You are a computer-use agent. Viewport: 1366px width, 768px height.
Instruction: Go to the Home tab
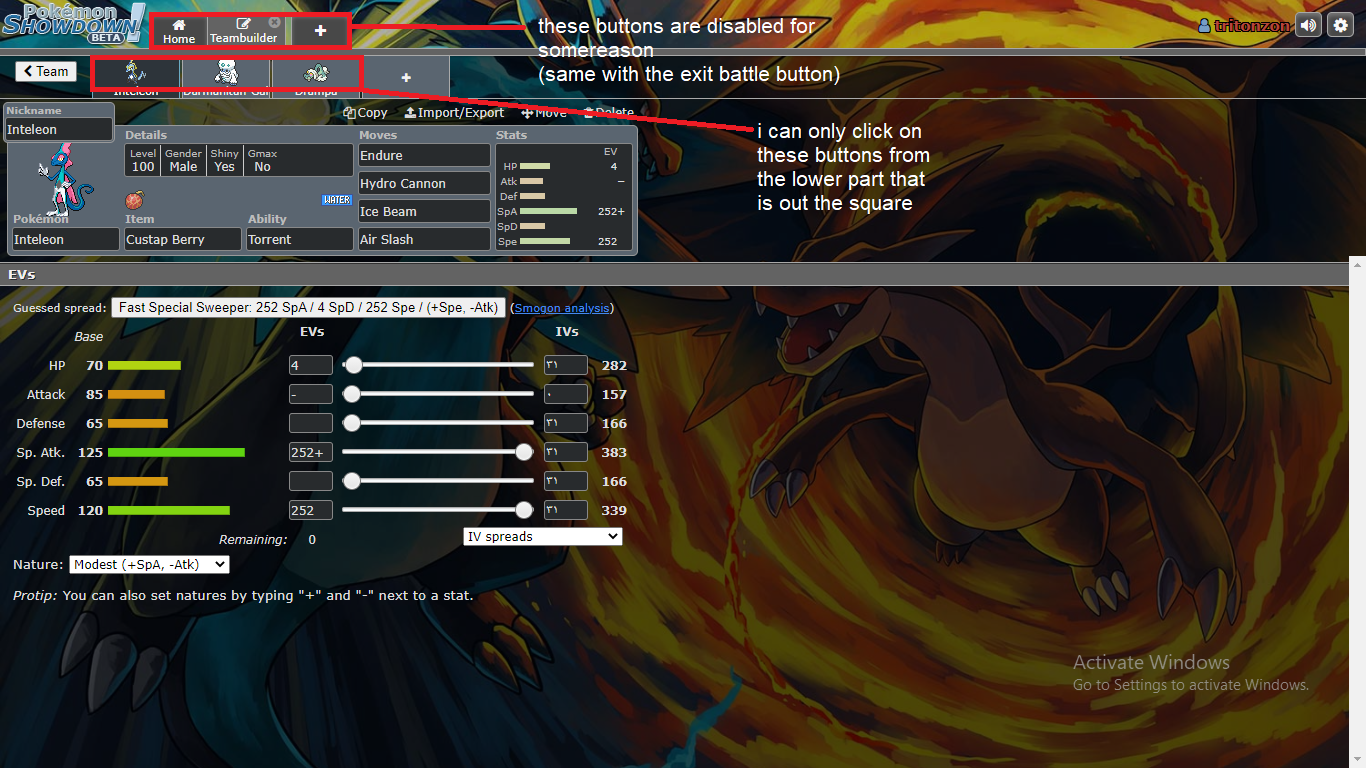coord(179,31)
